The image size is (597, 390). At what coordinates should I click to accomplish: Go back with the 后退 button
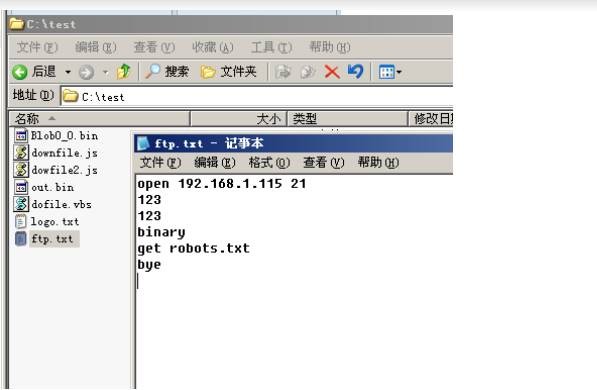(34, 72)
